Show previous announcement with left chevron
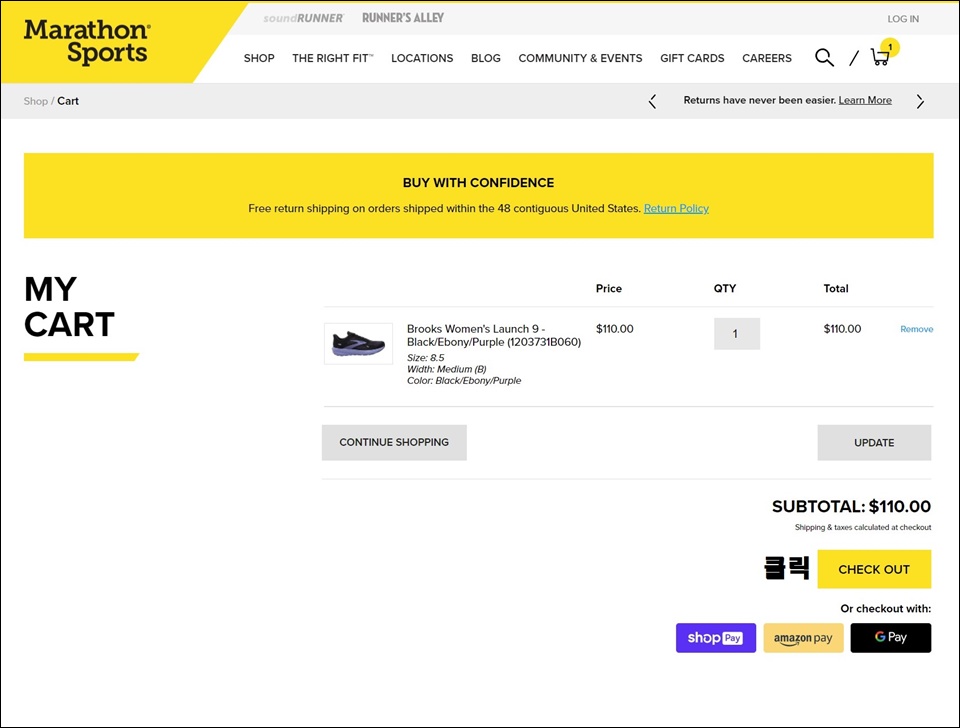The width and height of the screenshot is (960, 728). point(653,102)
